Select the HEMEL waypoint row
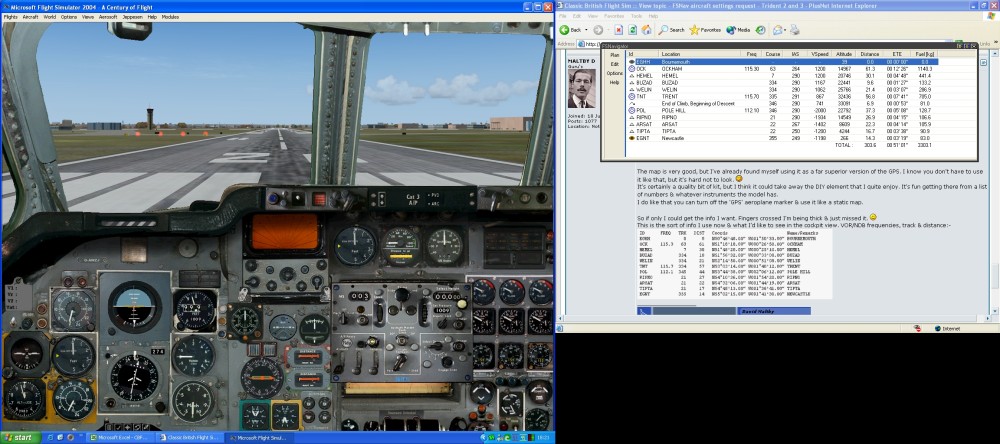Image resolution: width=1000 pixels, height=444 pixels. pyautogui.click(x=783, y=75)
